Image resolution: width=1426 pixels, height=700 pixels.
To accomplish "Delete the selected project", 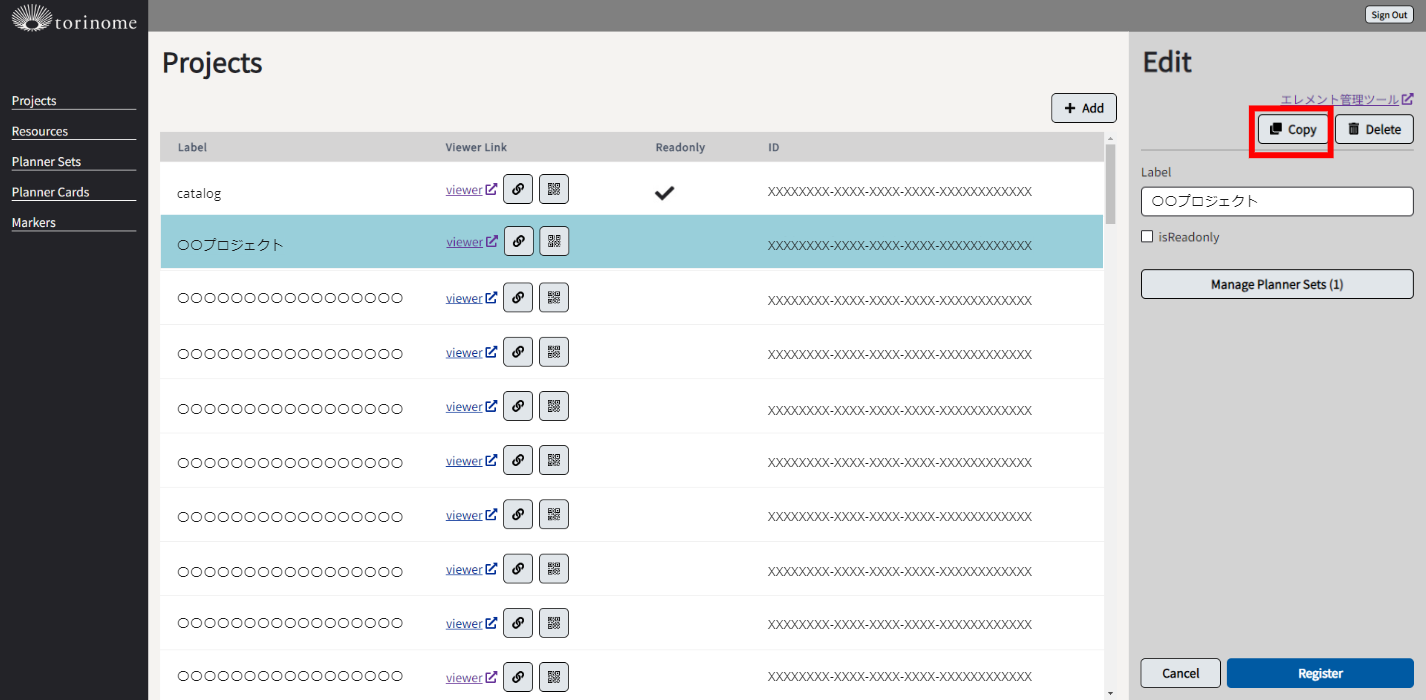I will (x=1374, y=129).
